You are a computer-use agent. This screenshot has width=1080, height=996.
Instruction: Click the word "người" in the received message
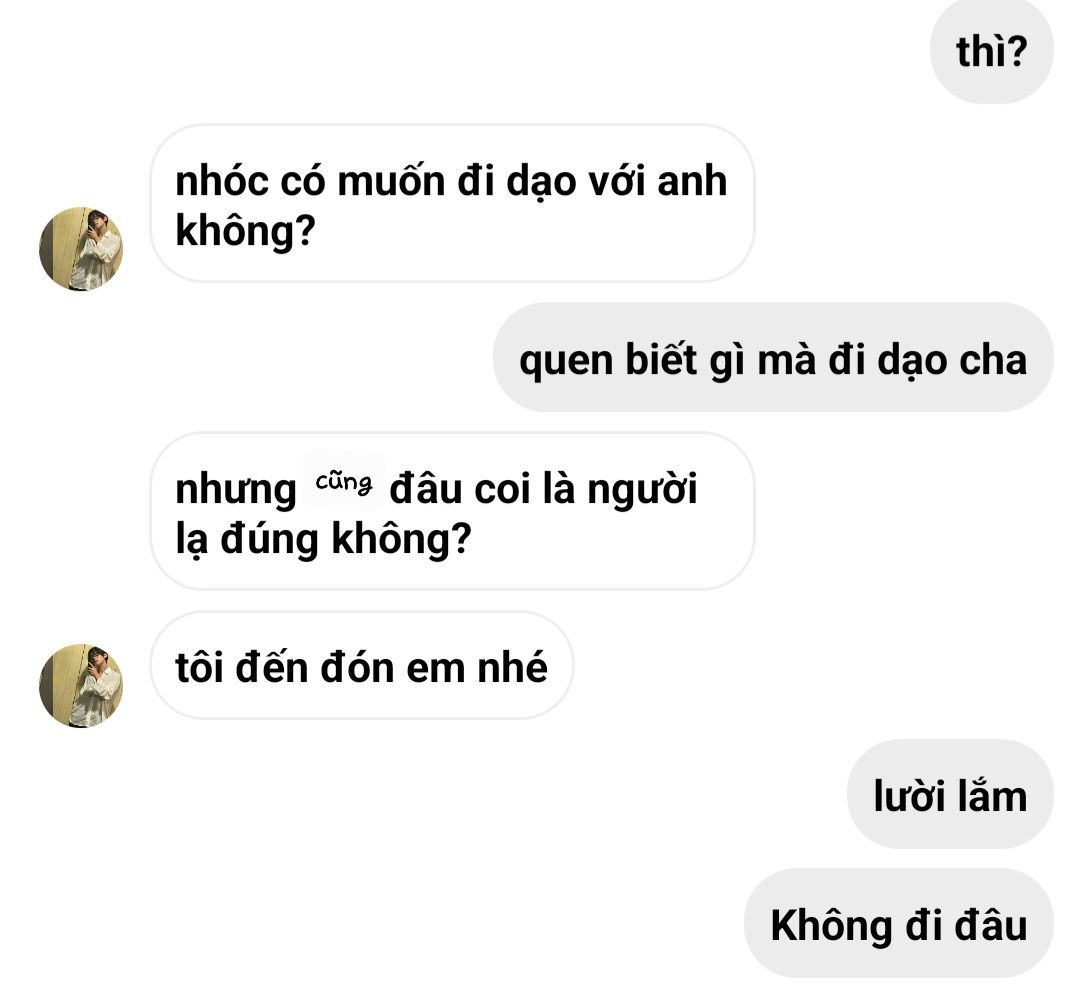coord(642,491)
